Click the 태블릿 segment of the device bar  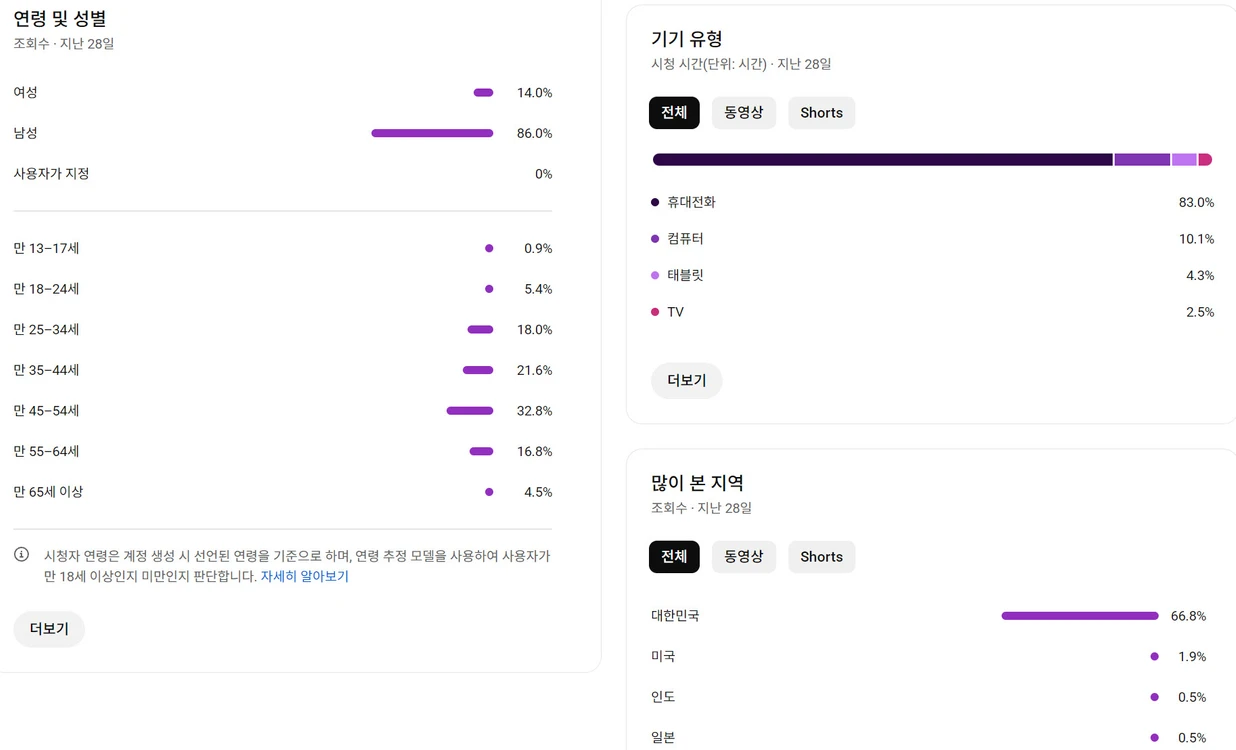[1184, 160]
